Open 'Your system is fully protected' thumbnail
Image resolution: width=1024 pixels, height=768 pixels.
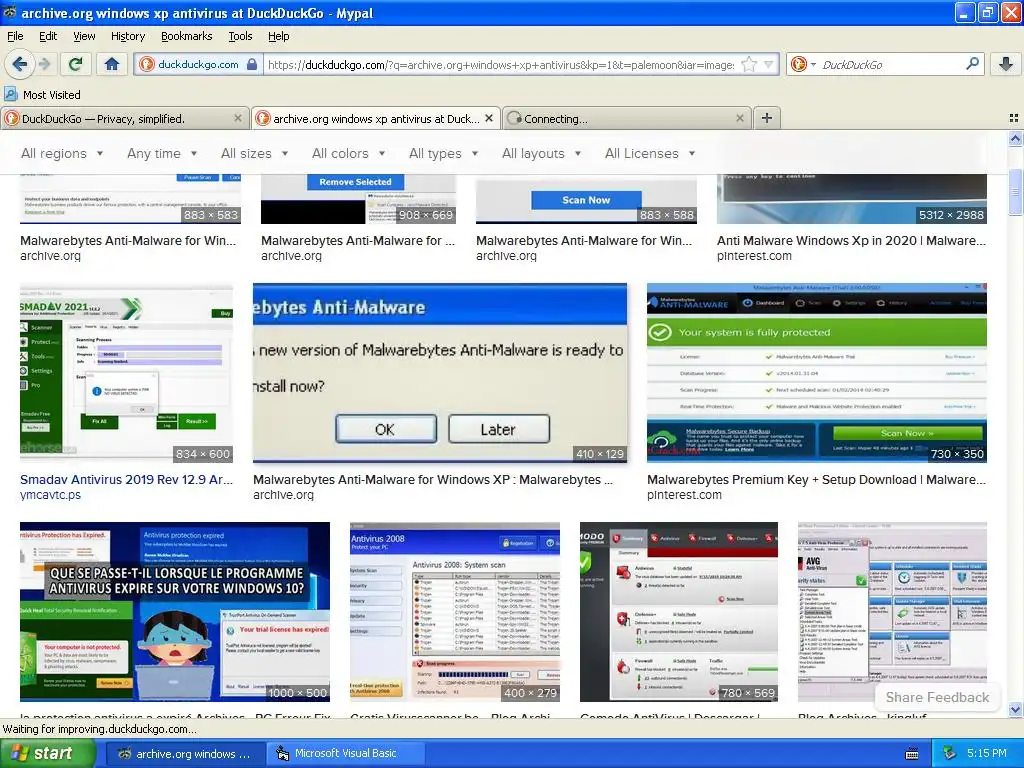click(816, 372)
